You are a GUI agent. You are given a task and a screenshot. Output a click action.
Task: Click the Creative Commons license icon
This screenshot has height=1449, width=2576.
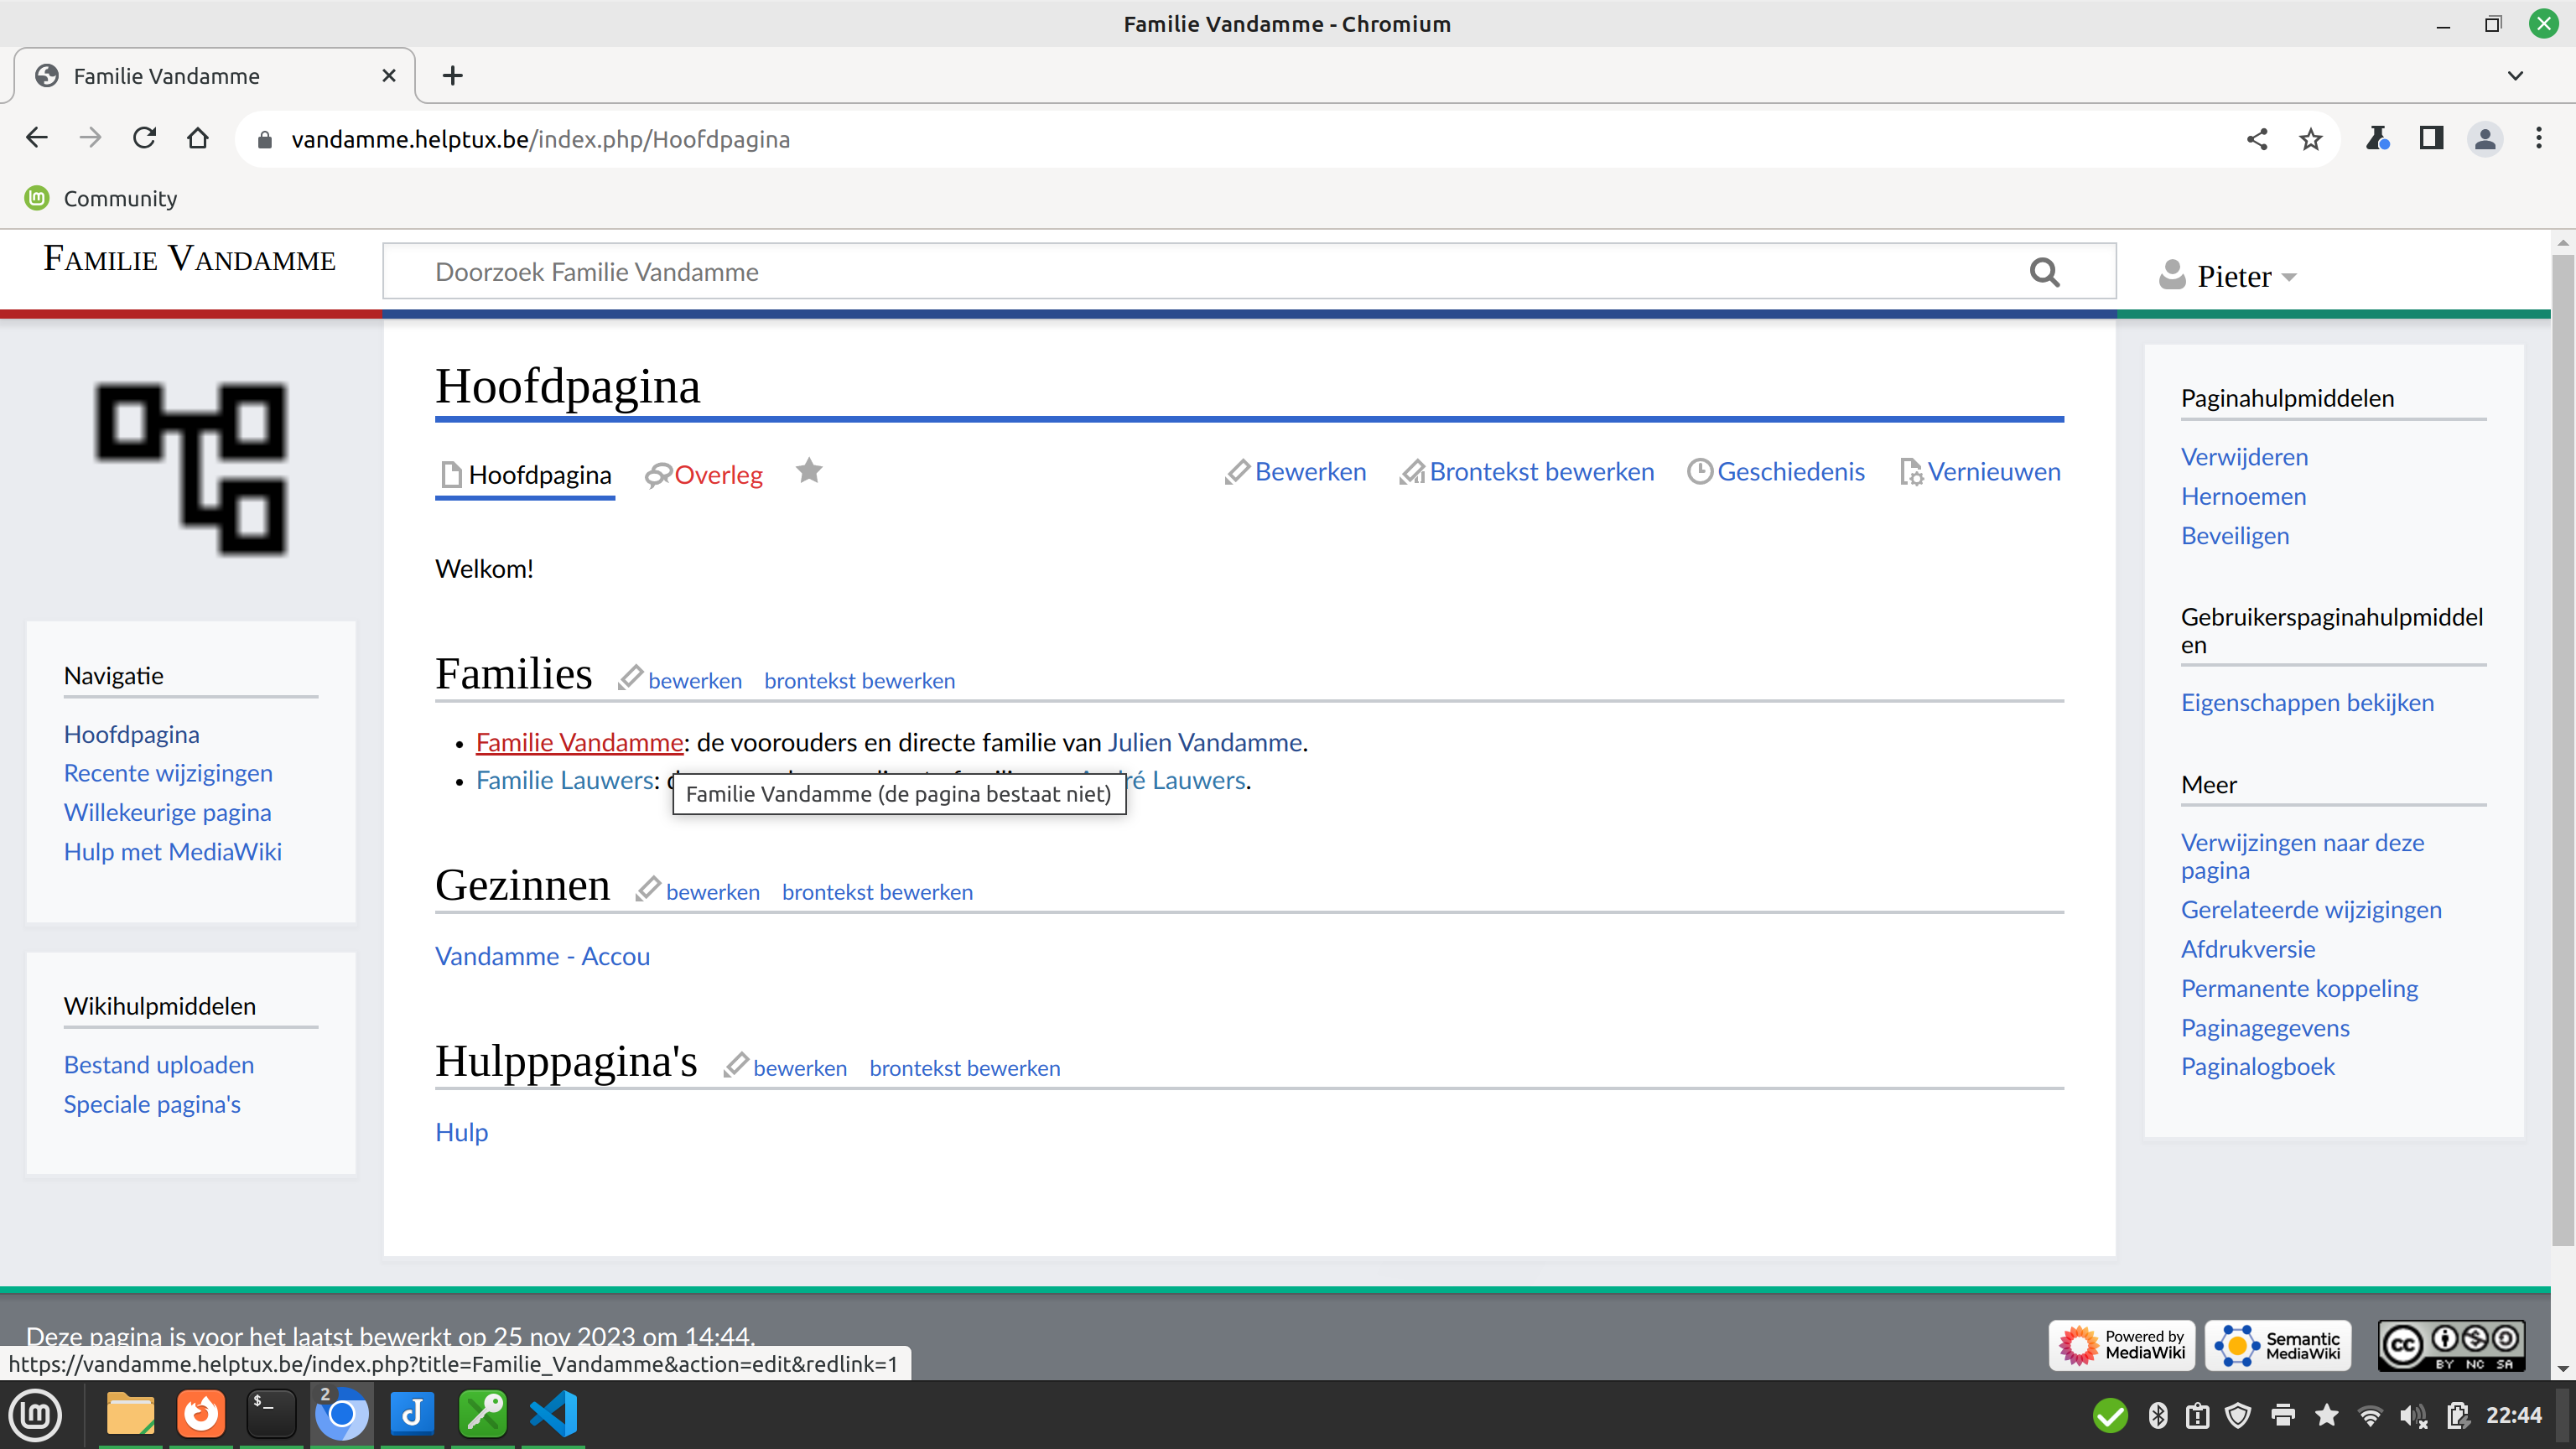2451,1344
